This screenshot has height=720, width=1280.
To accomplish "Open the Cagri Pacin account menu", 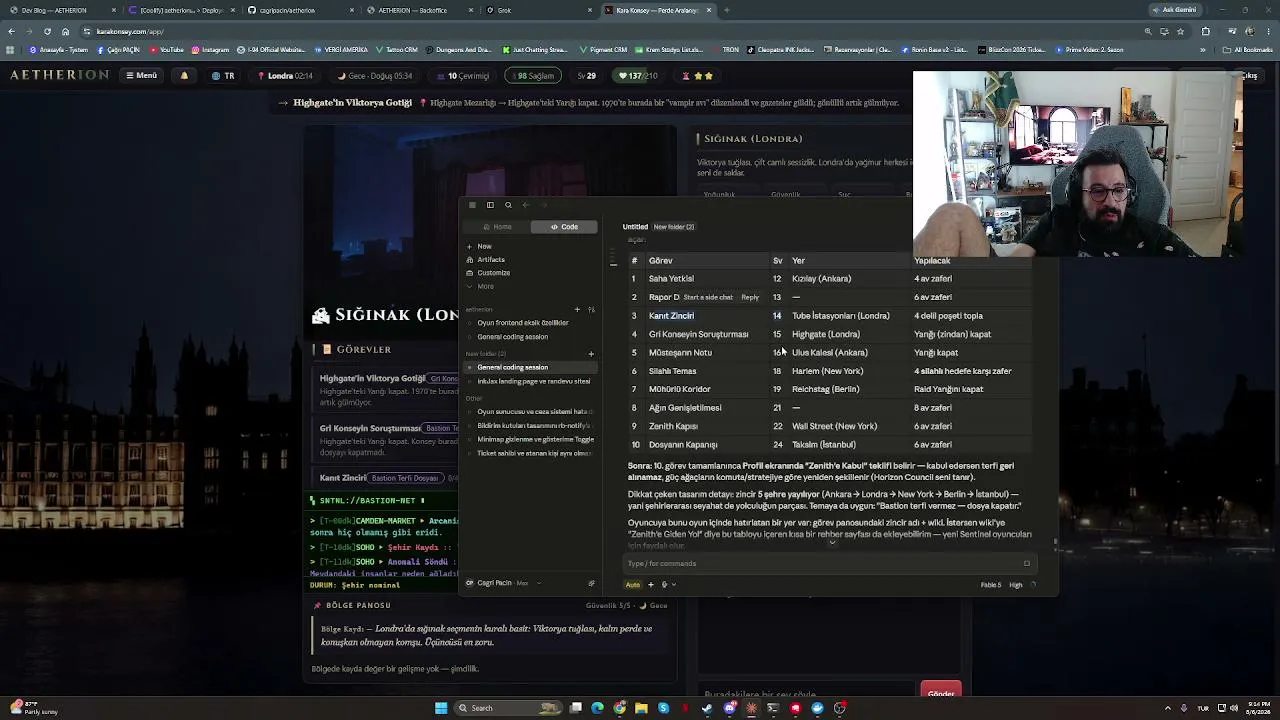I will (504, 583).
